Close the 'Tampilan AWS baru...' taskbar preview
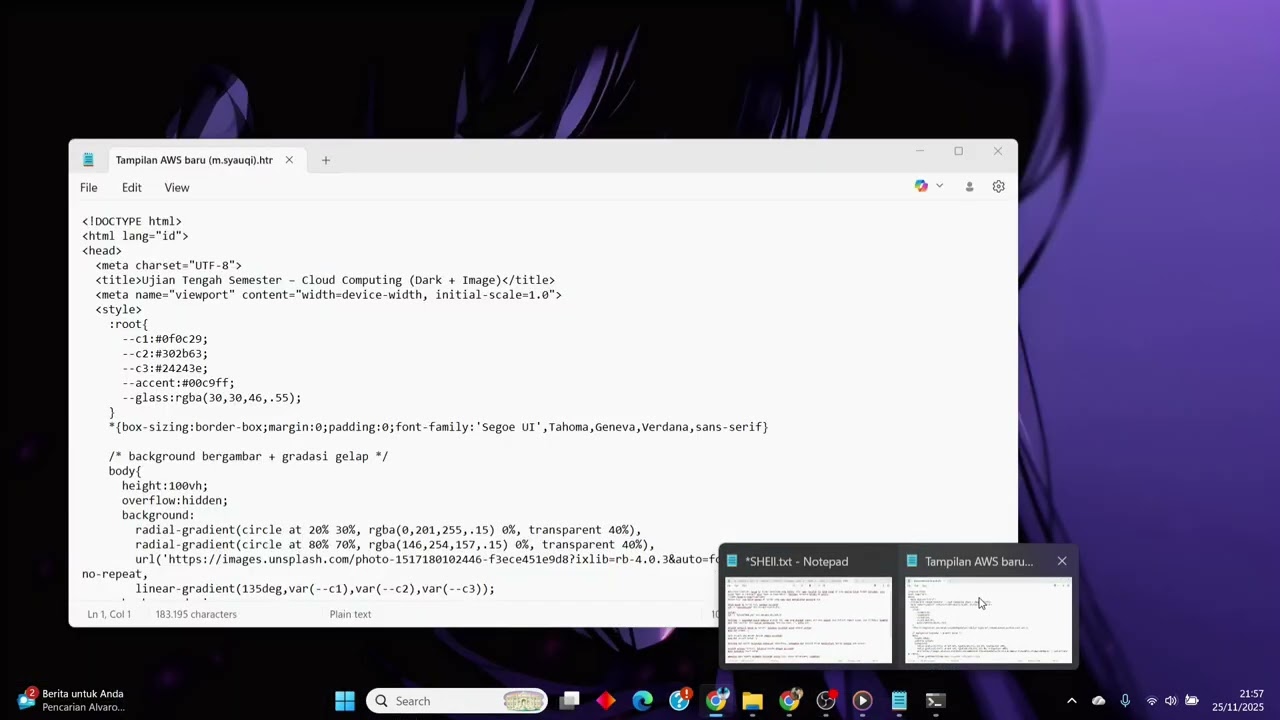 (1062, 562)
